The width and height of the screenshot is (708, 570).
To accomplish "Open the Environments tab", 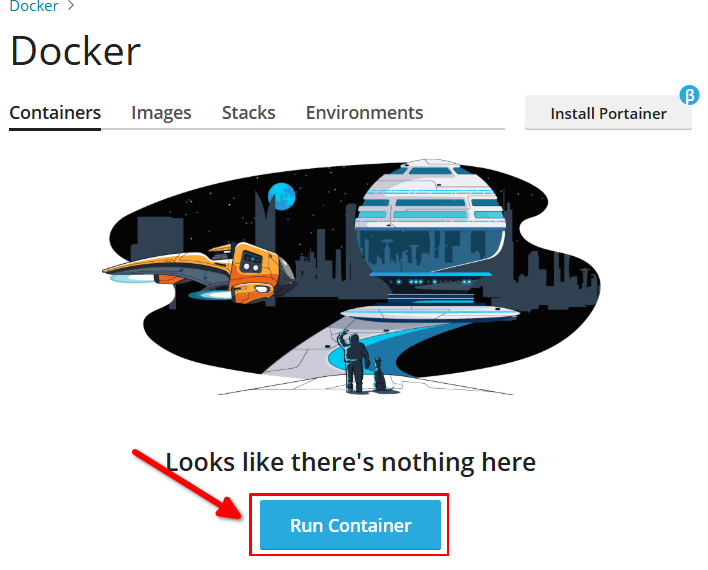I will [364, 112].
